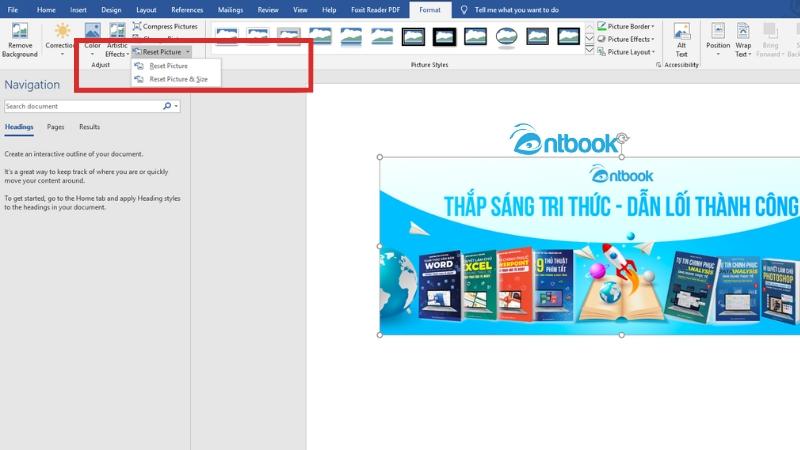Apply the soft oval picture style
This screenshot has height=450, width=800.
506,37
